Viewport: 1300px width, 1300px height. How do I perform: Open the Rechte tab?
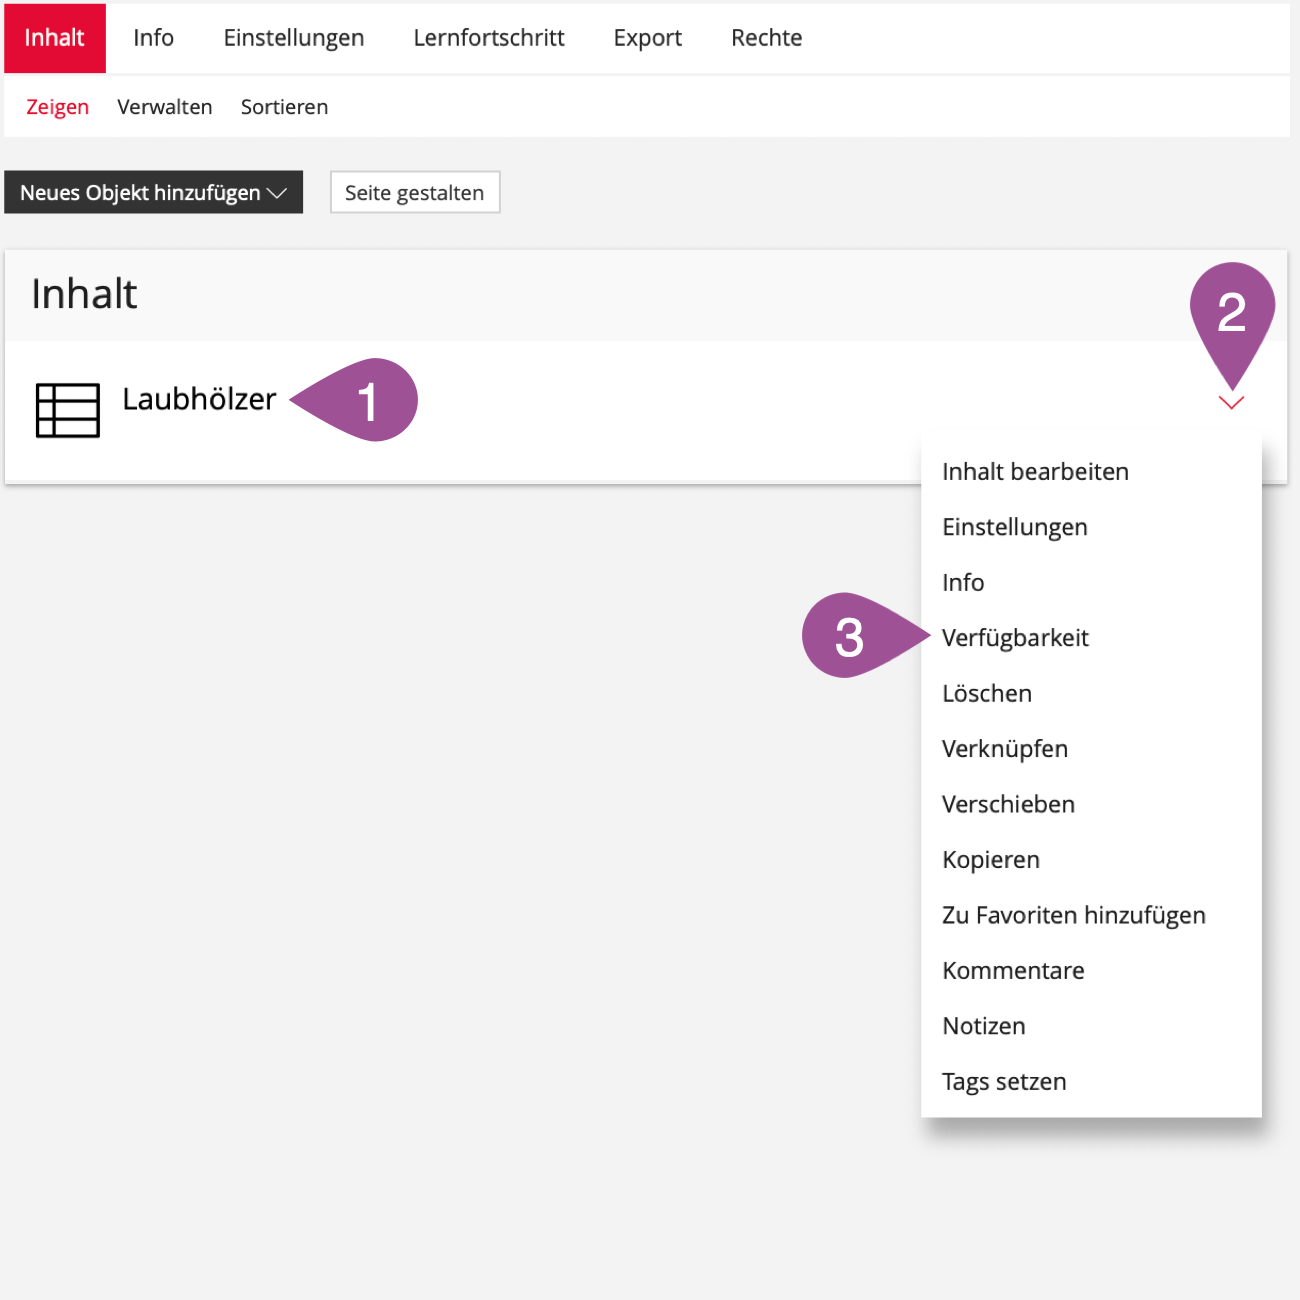[766, 38]
